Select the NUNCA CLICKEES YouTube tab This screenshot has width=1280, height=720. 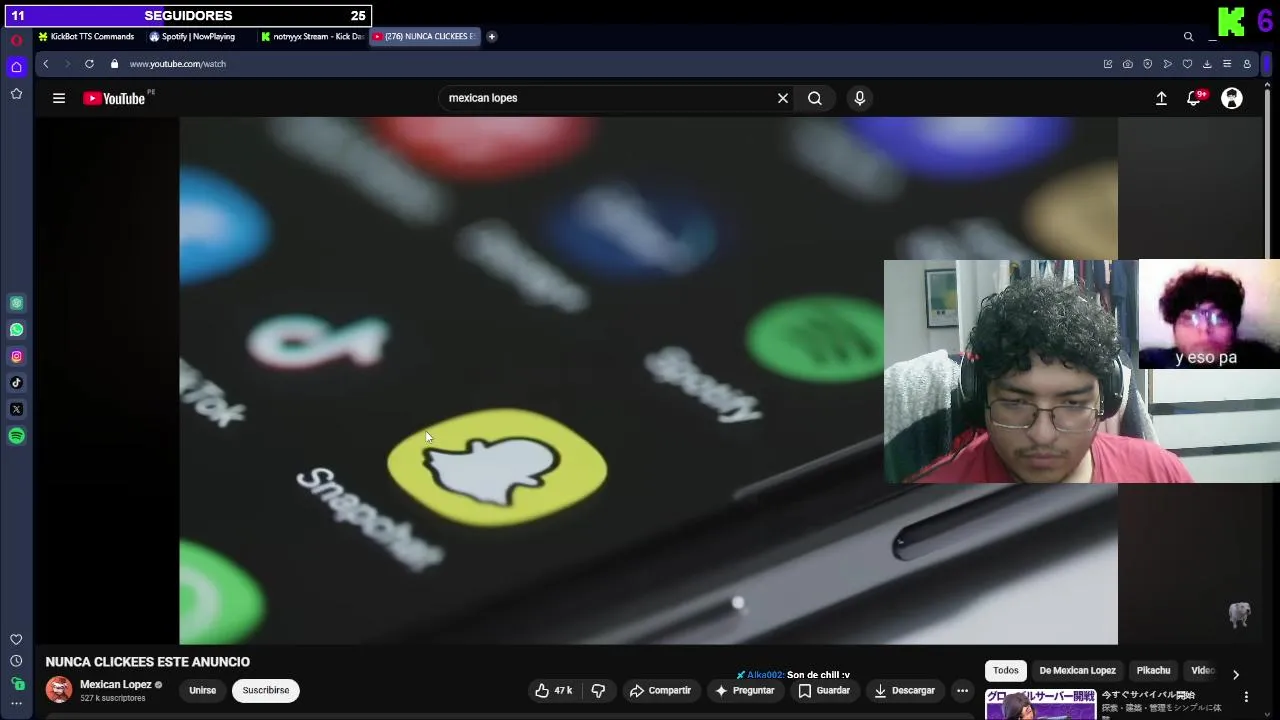coord(425,37)
